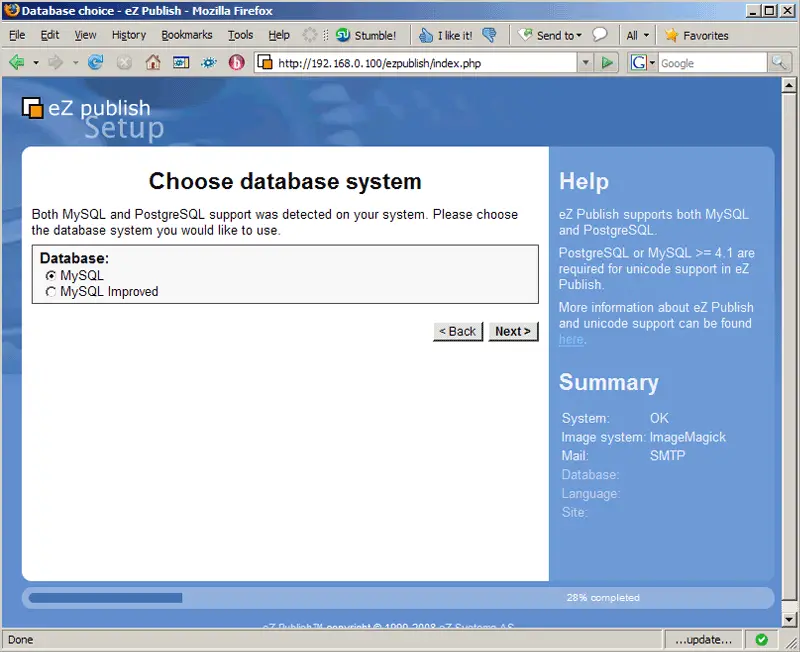Click the blue gear icon in navigation toolbar
The height and width of the screenshot is (652, 800).
tap(209, 63)
